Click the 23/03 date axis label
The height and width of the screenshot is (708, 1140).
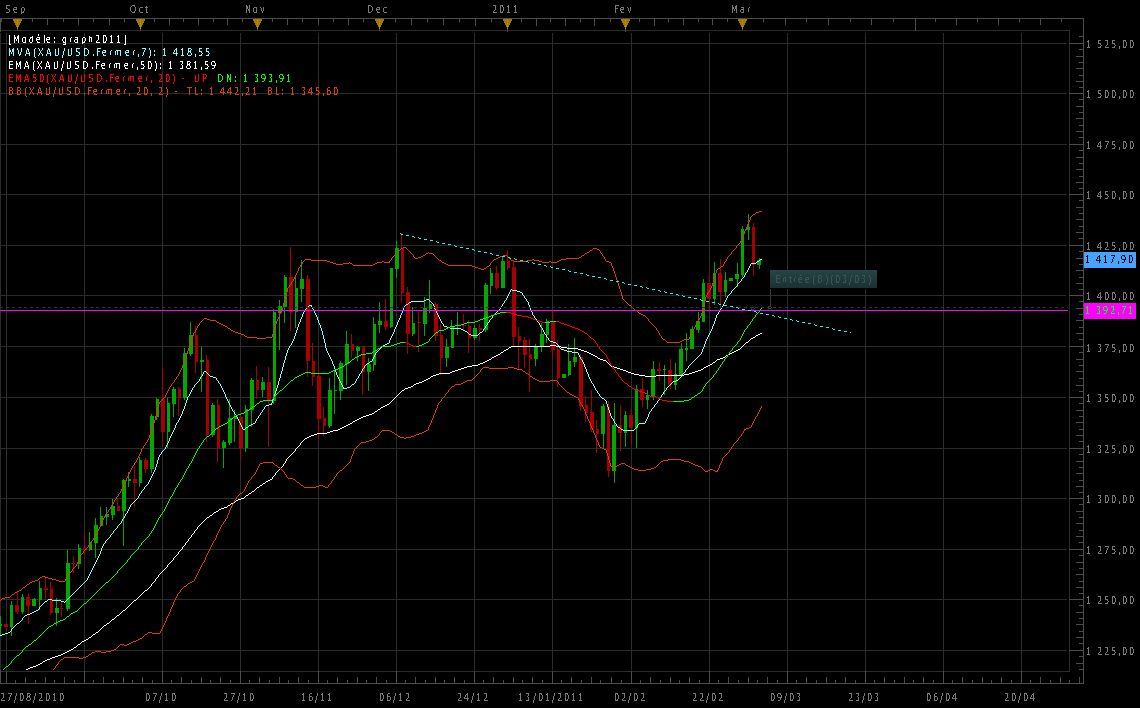coord(864,698)
